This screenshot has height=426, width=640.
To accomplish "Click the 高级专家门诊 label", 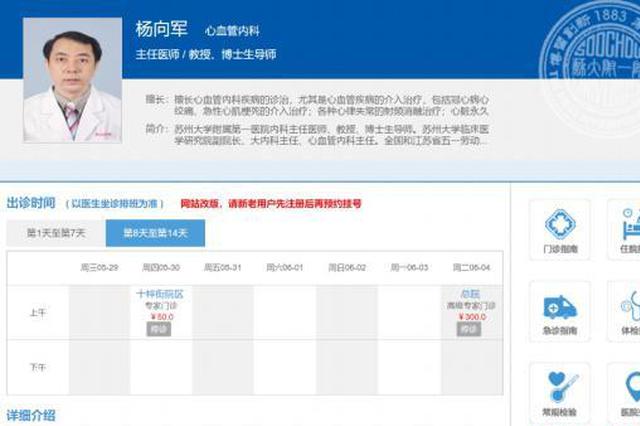I will pyautogui.click(x=471, y=306).
